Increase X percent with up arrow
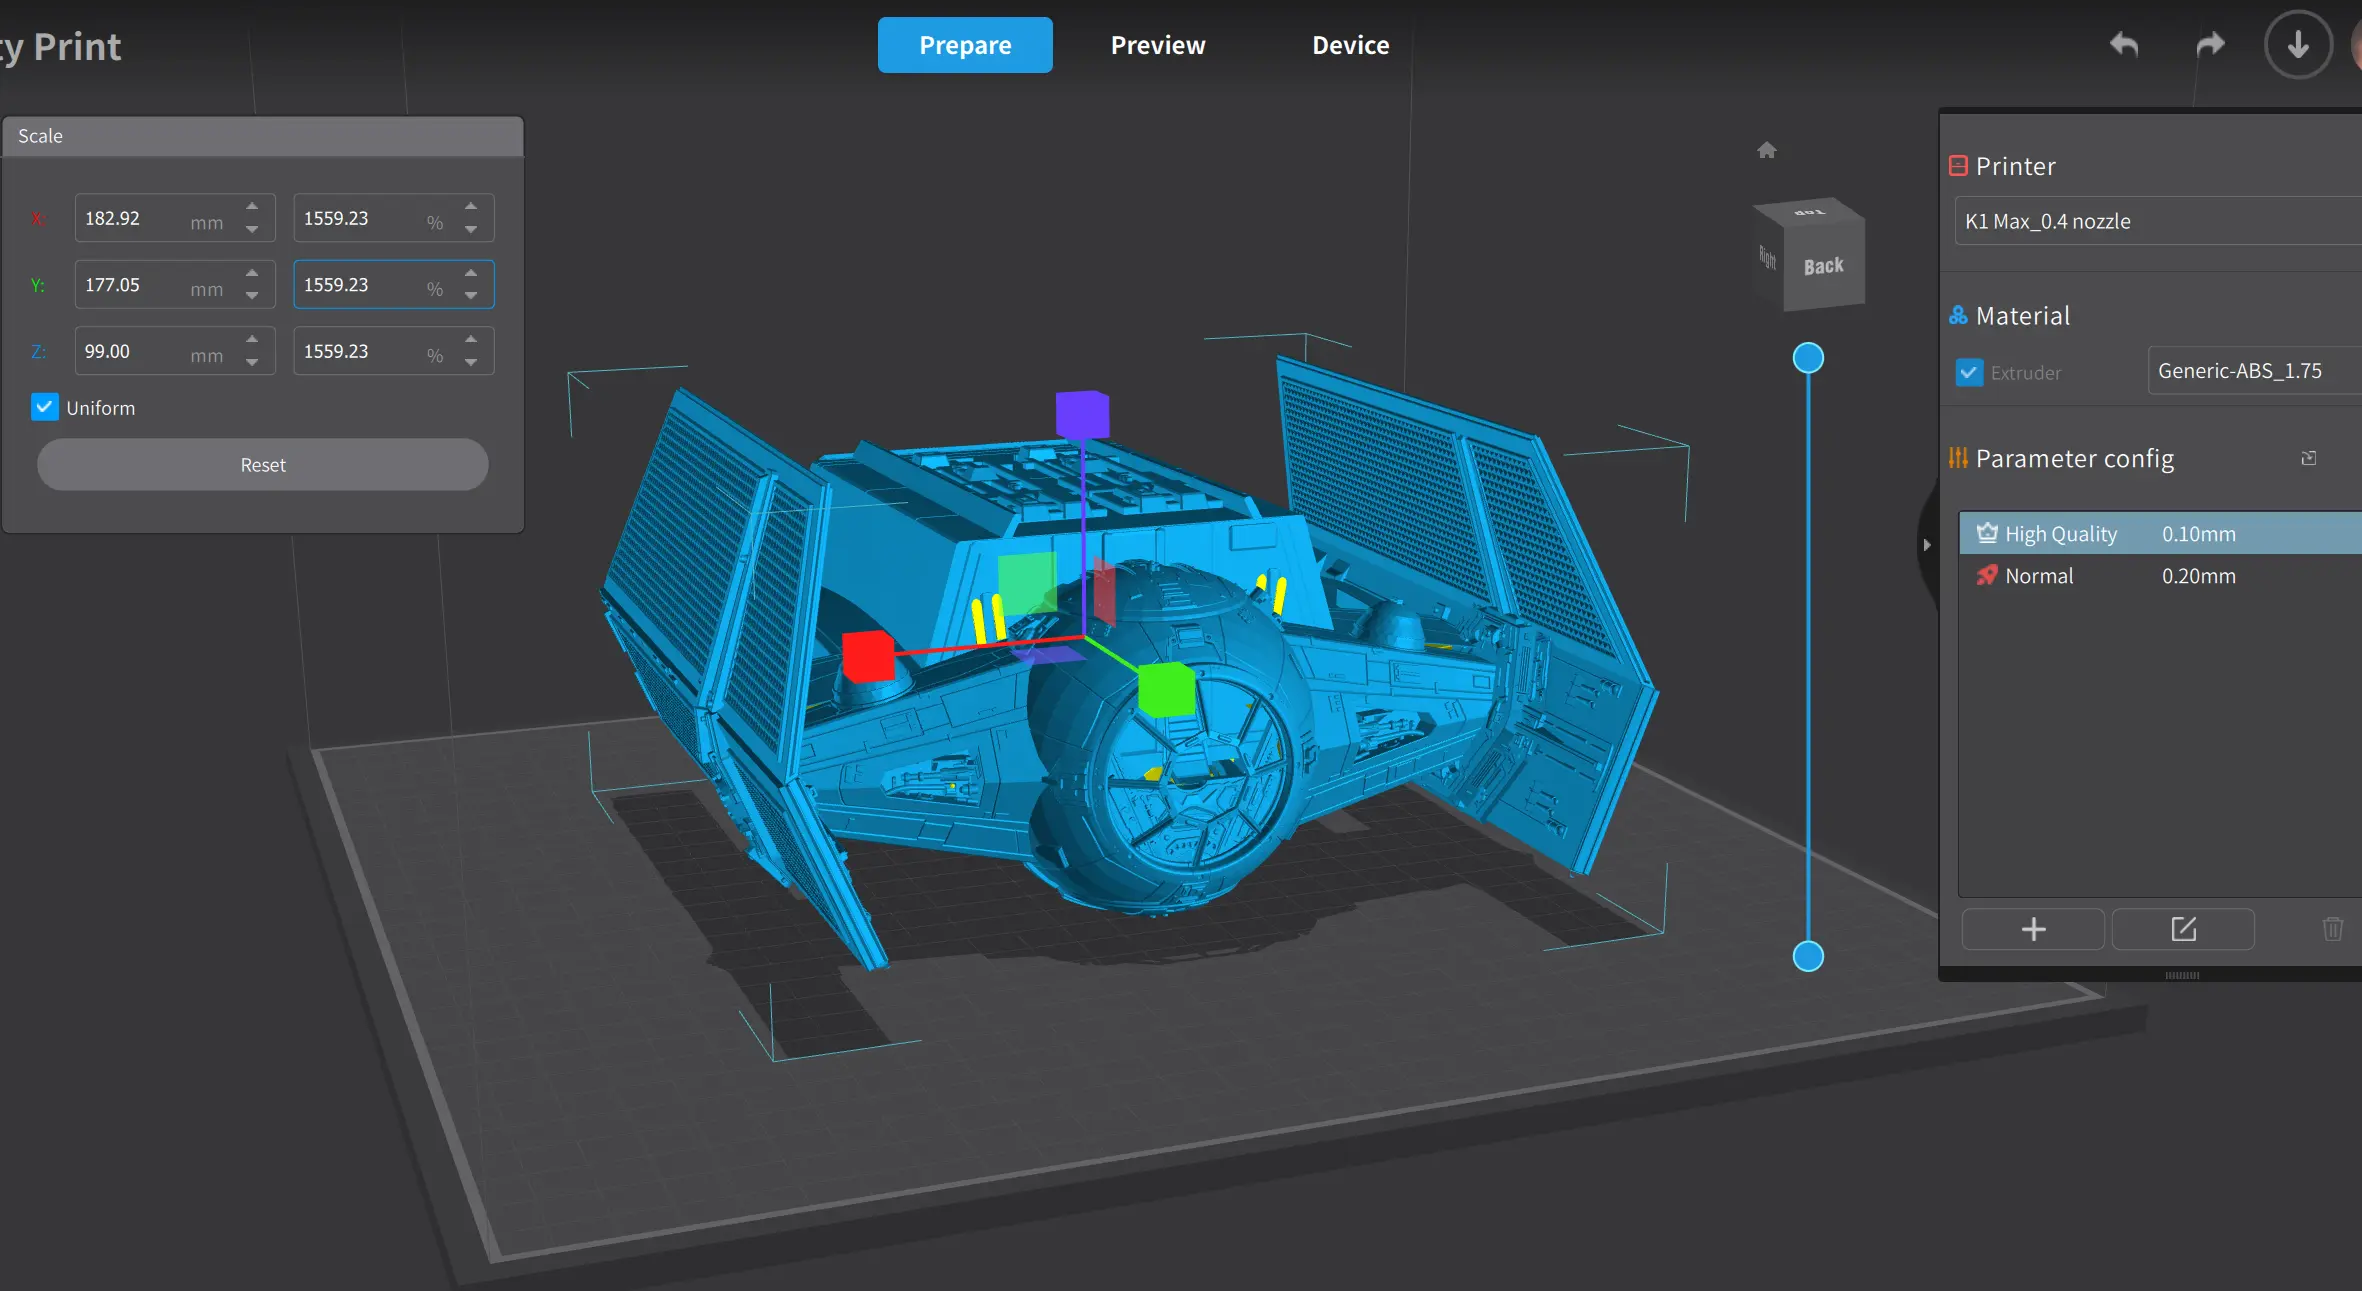 [x=471, y=206]
